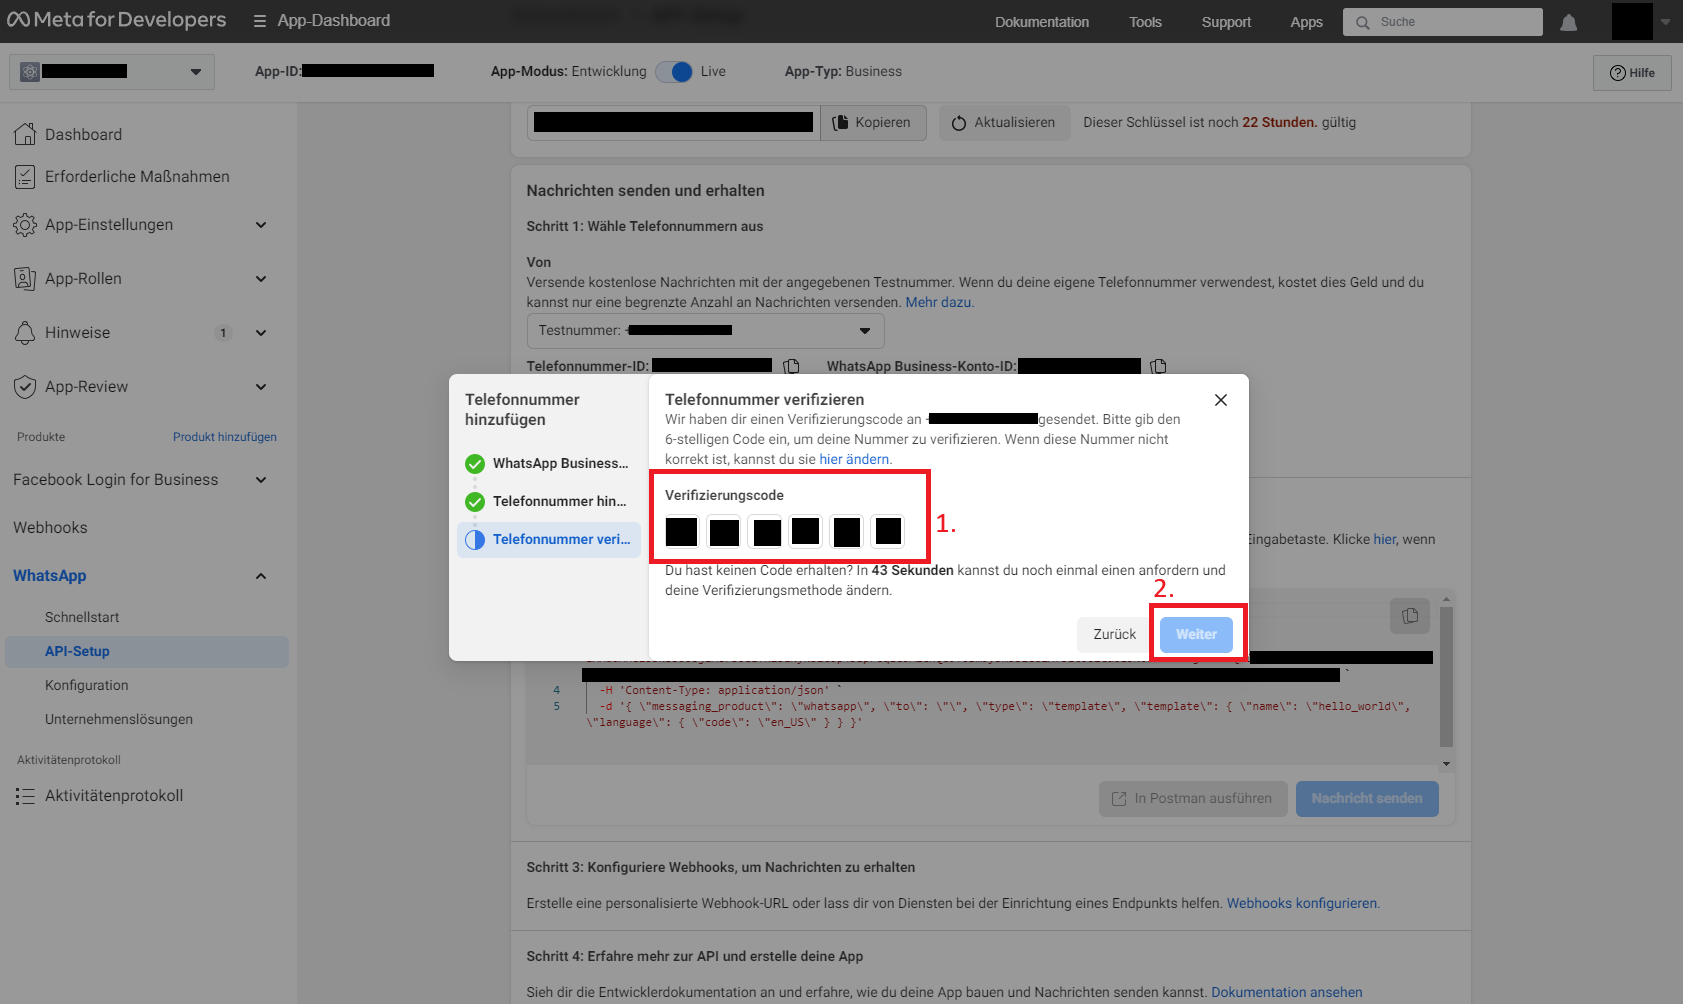Click the notifications bell icon
This screenshot has height=1004, width=1683.
tap(1568, 22)
